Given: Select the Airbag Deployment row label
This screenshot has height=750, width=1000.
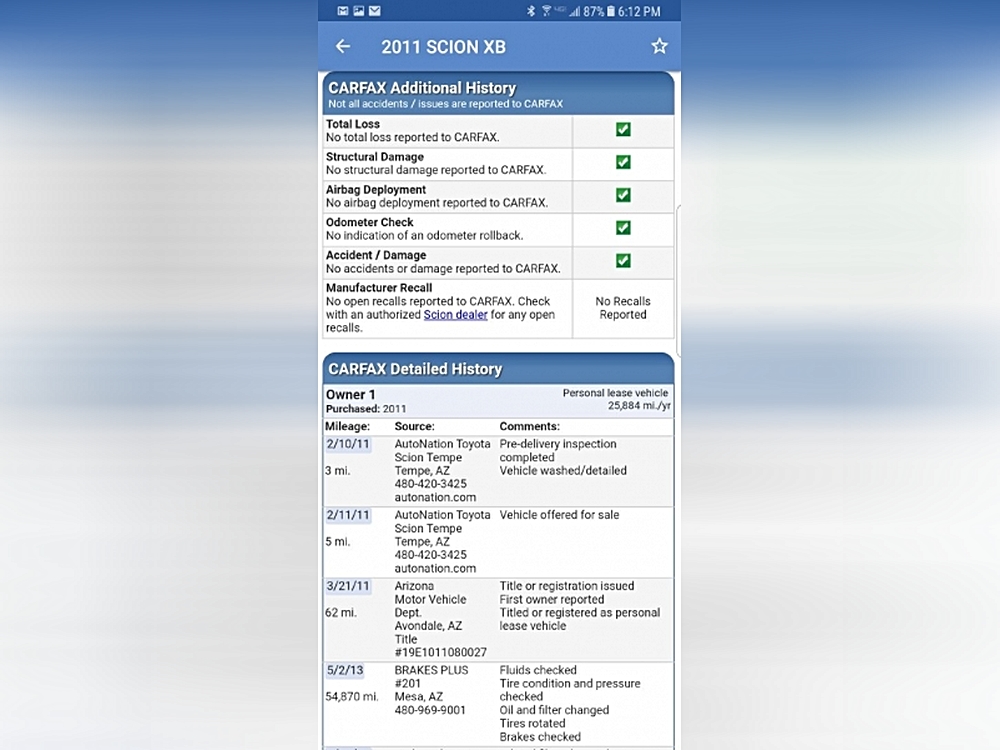Looking at the screenshot, I should point(376,189).
